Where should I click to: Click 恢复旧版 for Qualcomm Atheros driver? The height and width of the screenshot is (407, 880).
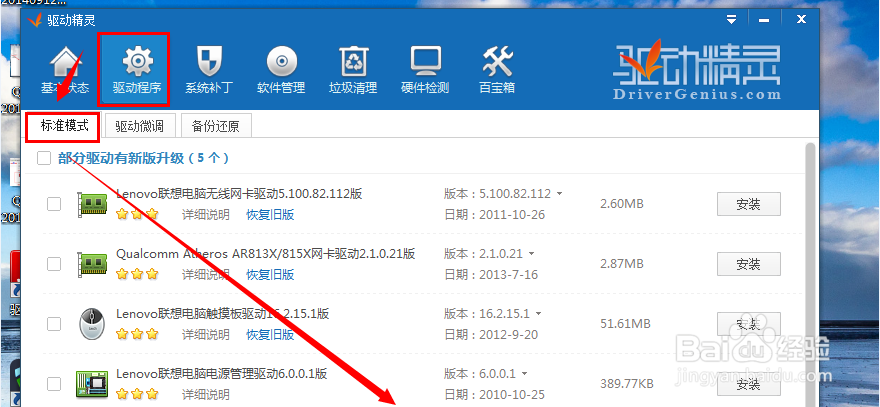click(x=270, y=275)
